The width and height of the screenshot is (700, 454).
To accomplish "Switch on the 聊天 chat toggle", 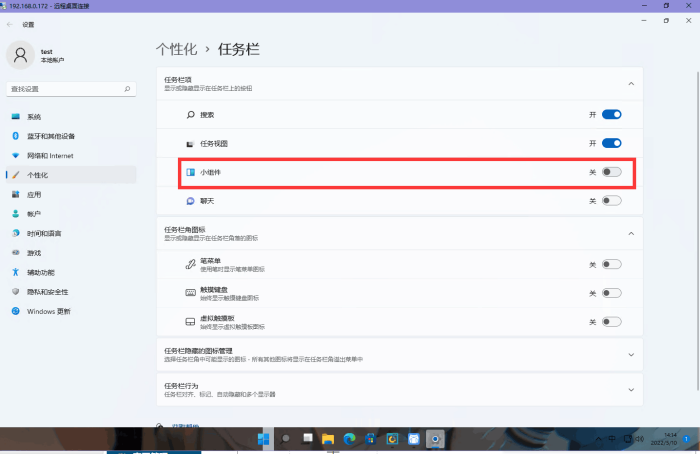I will point(611,200).
